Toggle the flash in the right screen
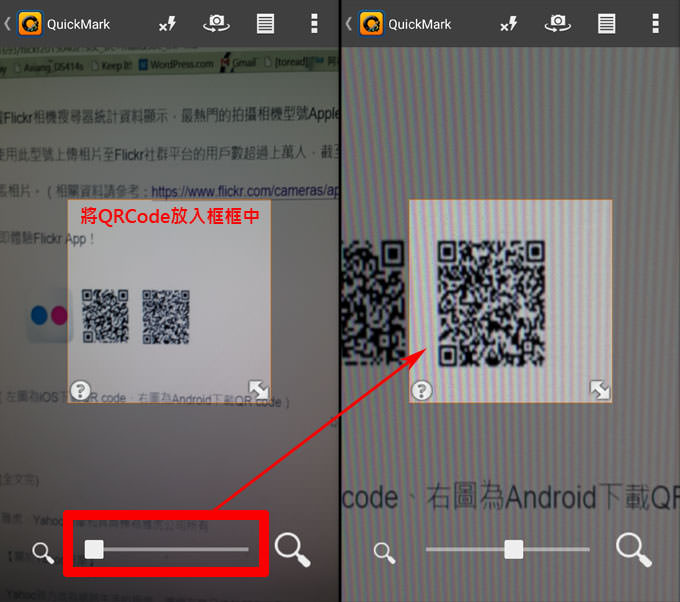Screen dimensions: 680x602 [510, 24]
